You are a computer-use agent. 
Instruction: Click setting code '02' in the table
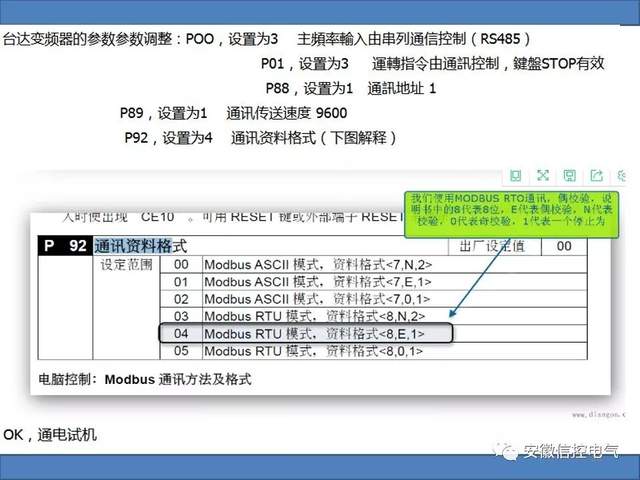click(181, 299)
